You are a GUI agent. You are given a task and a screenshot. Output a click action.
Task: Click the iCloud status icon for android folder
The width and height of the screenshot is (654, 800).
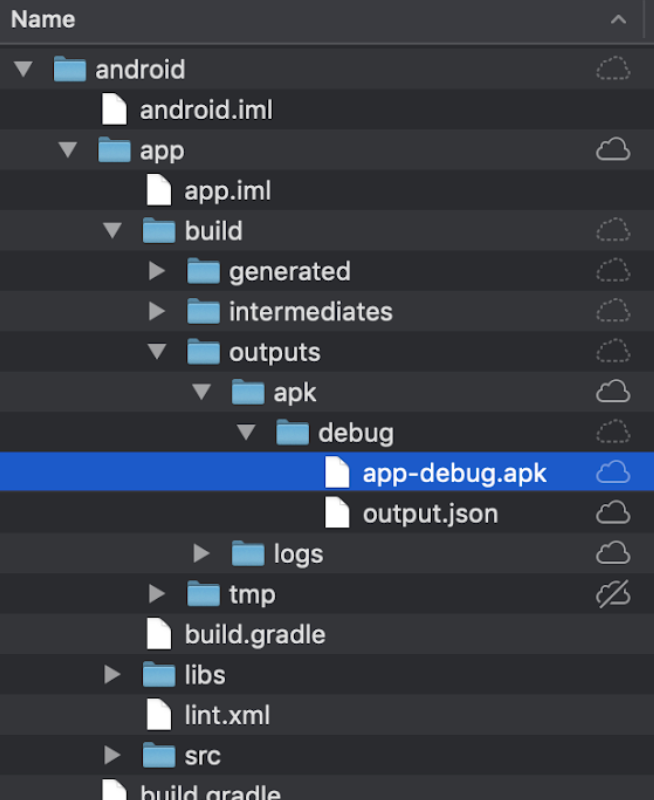click(x=613, y=68)
